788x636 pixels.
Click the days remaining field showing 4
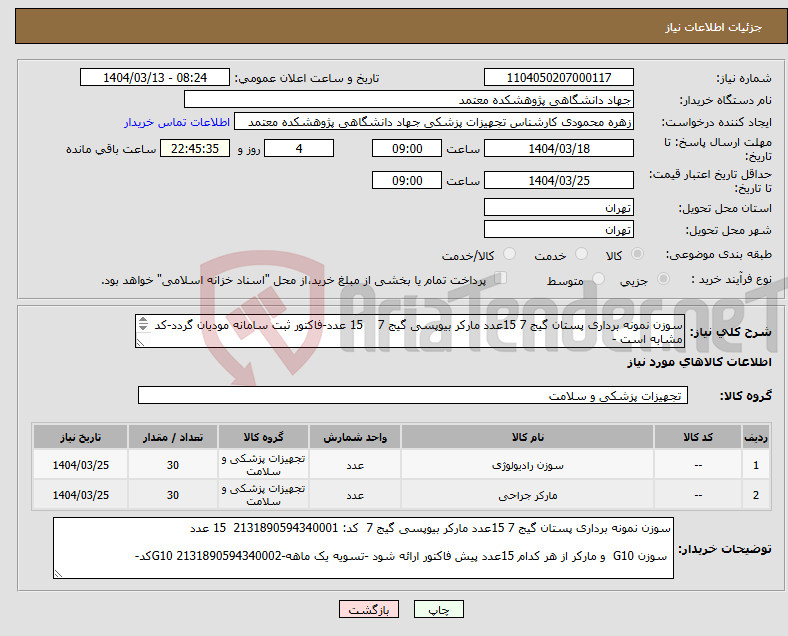point(299,149)
